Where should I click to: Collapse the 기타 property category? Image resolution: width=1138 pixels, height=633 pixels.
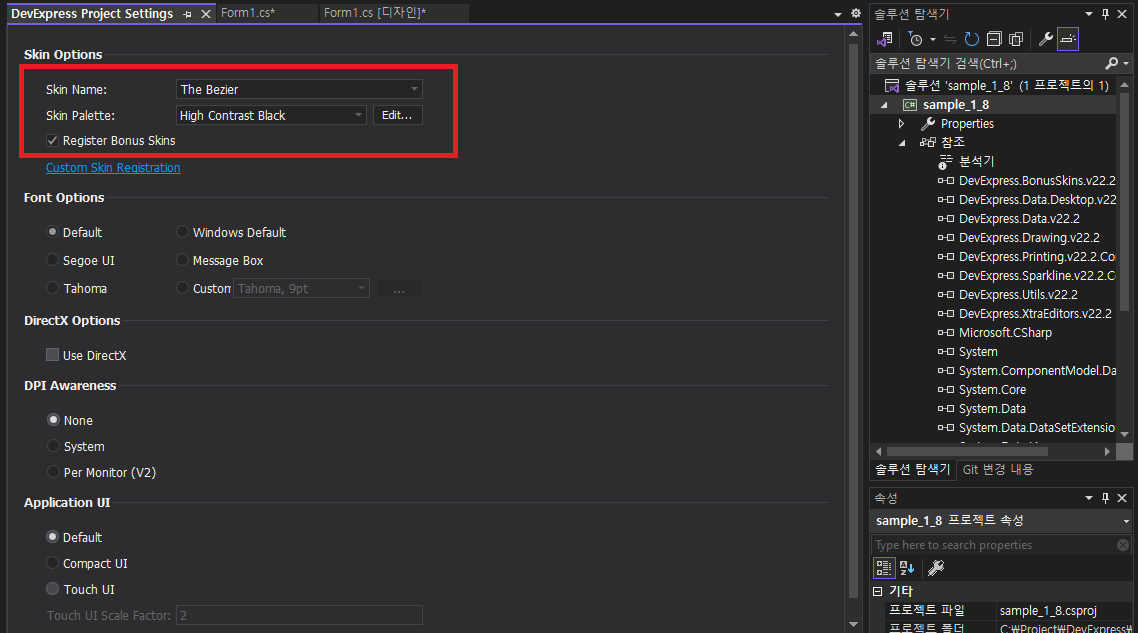877,591
